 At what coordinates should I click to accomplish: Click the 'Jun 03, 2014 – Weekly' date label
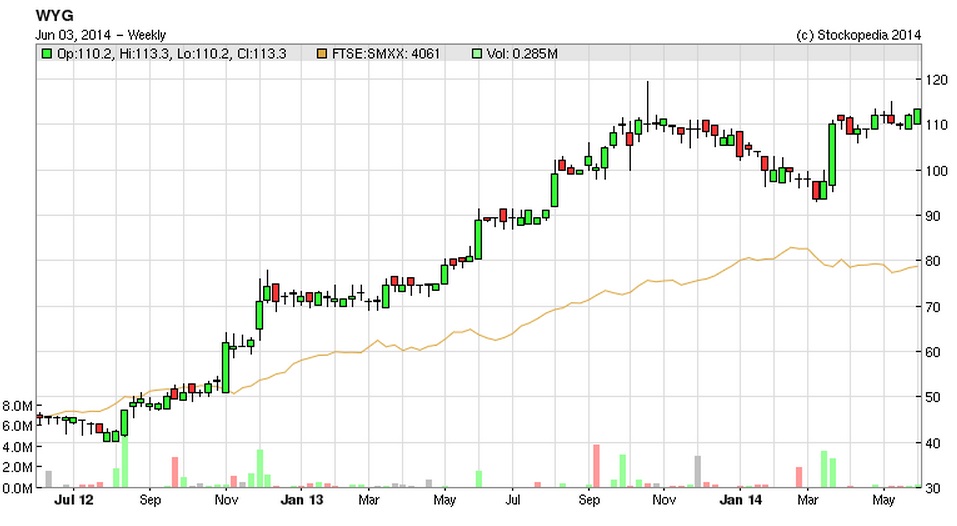[100, 35]
